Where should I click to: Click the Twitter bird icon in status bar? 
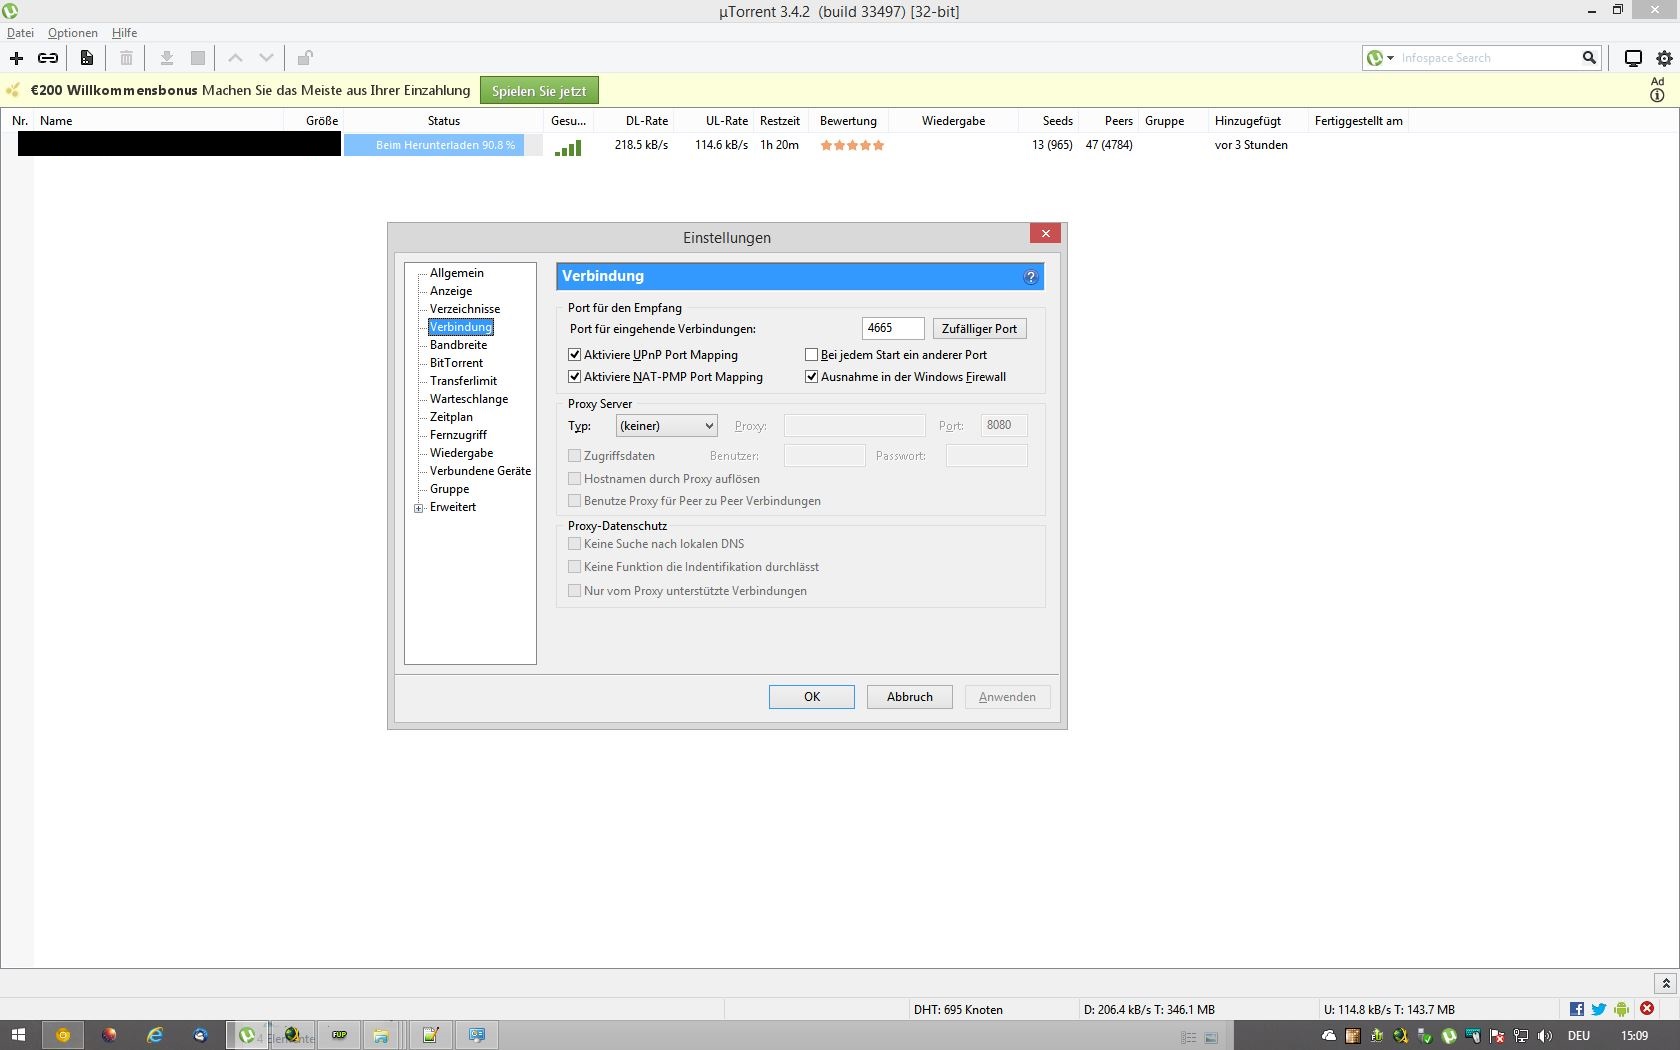click(1599, 1009)
